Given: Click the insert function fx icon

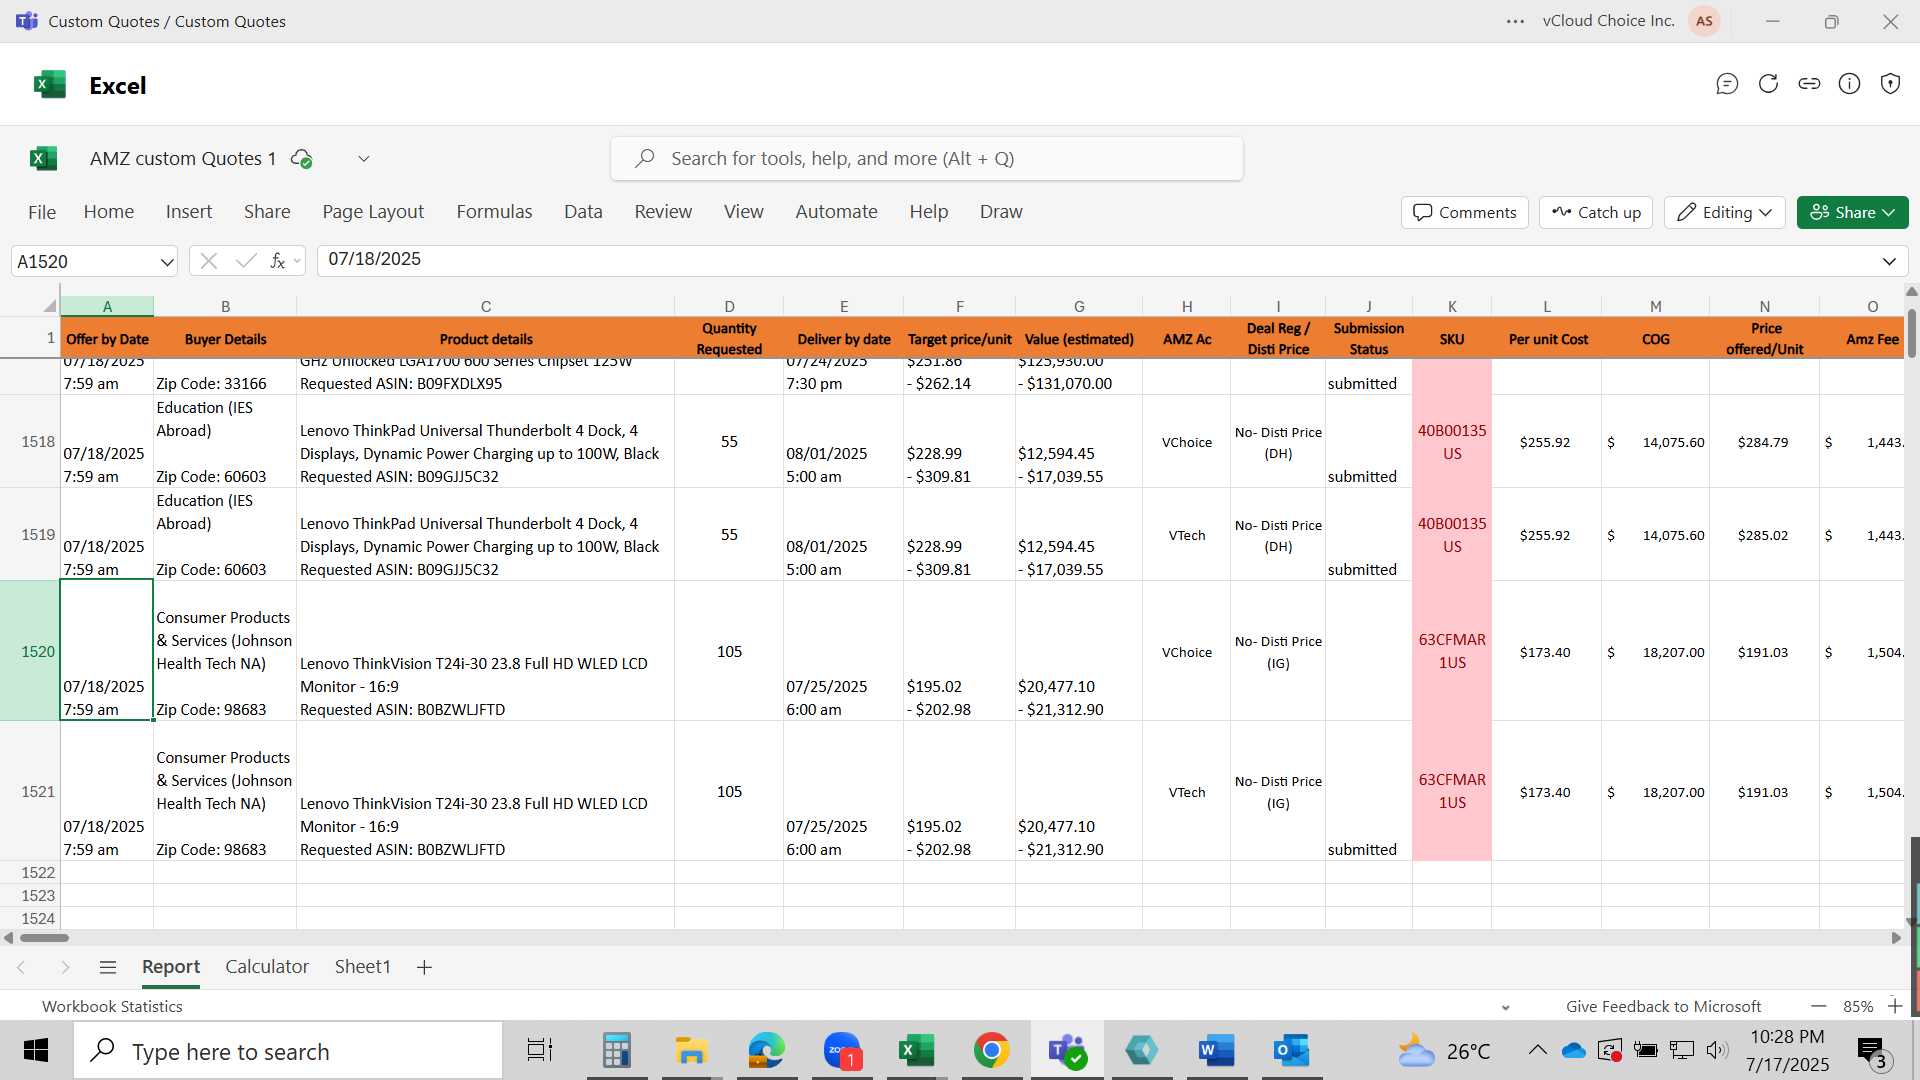Looking at the screenshot, I should tap(278, 261).
